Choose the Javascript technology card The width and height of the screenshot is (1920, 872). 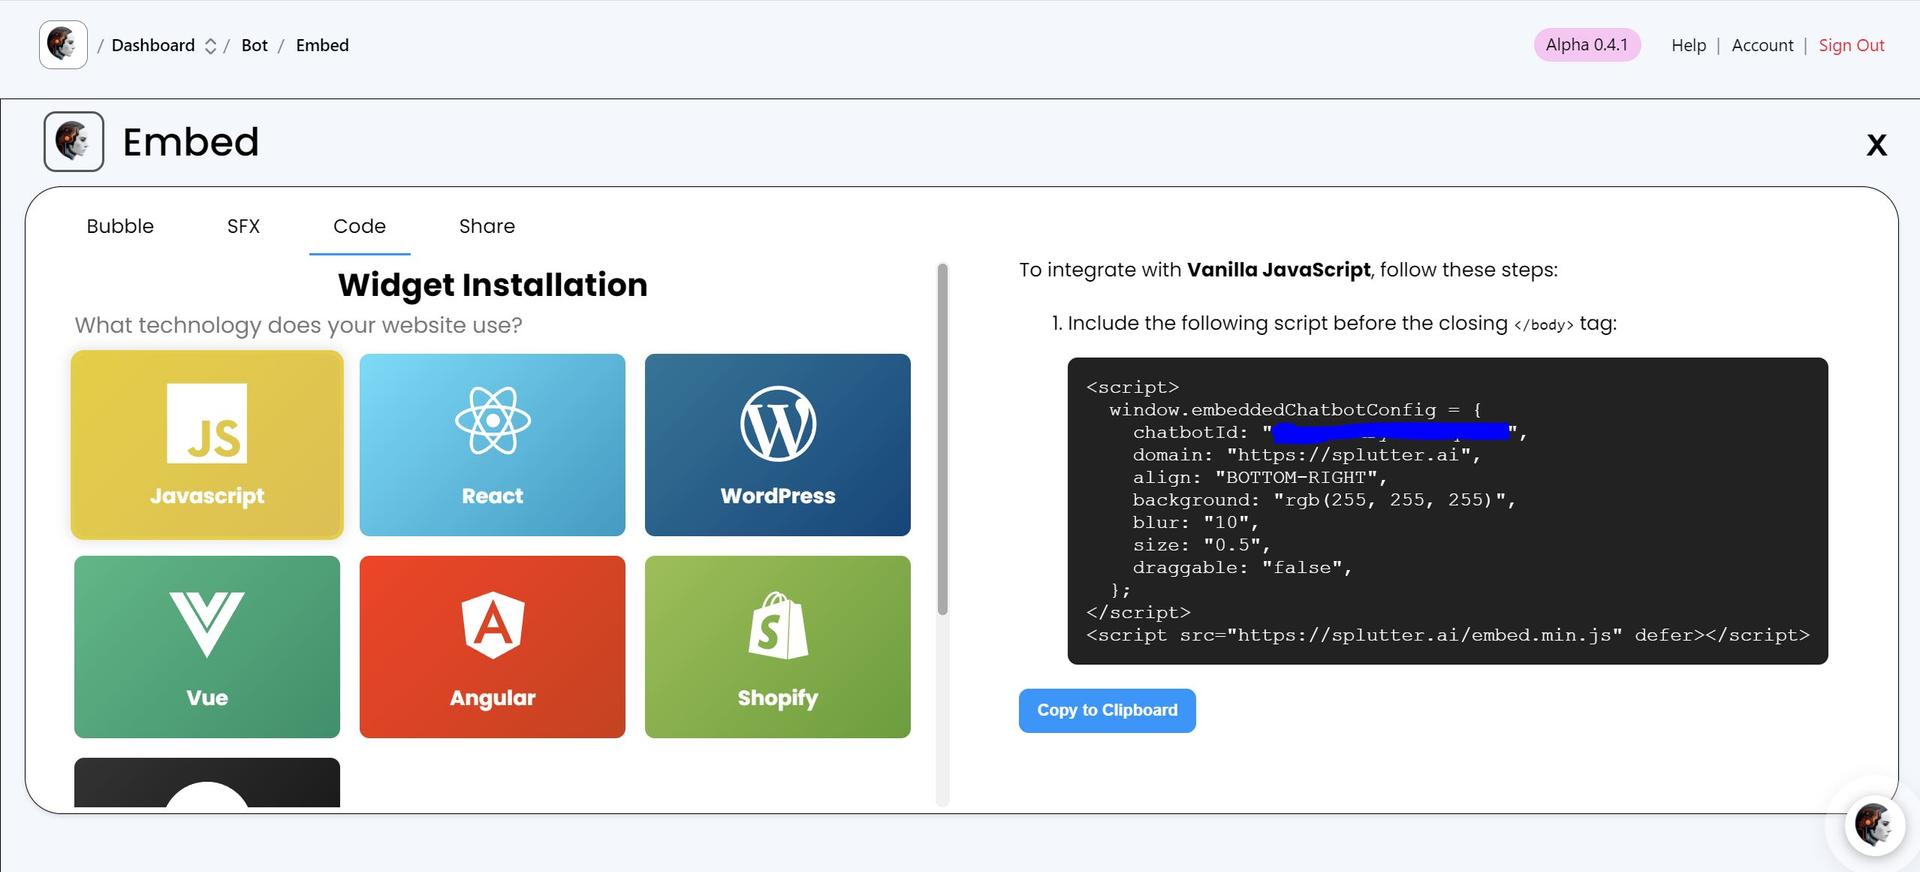pyautogui.click(x=207, y=445)
